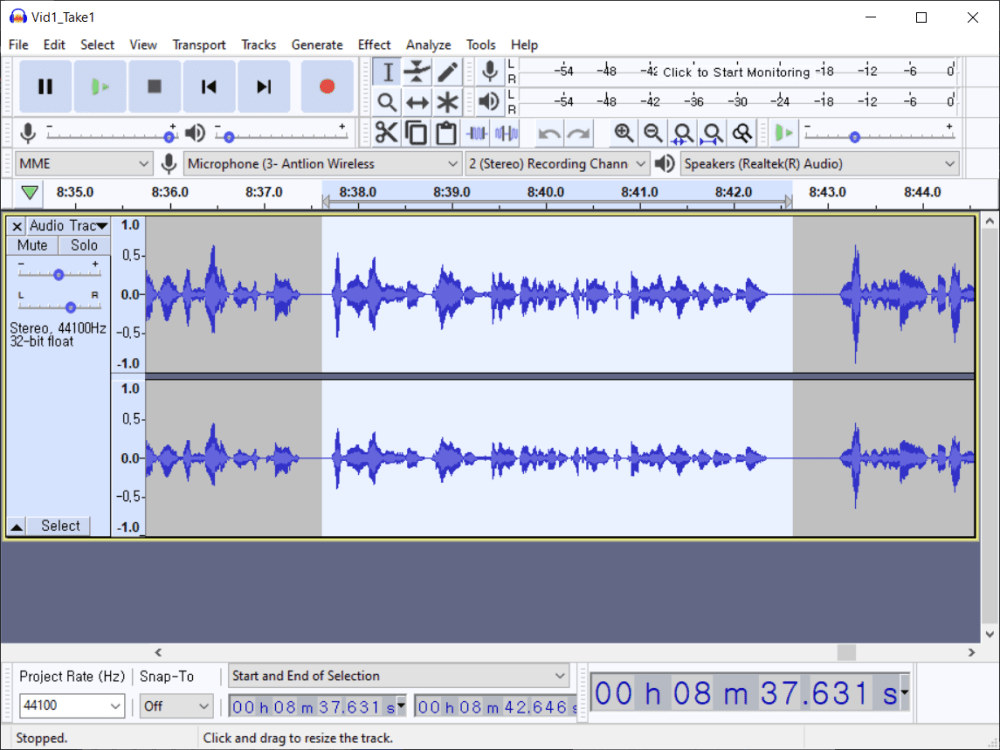This screenshot has width=1000, height=750.
Task: Open the Snap-To Off dropdown
Action: click(175, 706)
